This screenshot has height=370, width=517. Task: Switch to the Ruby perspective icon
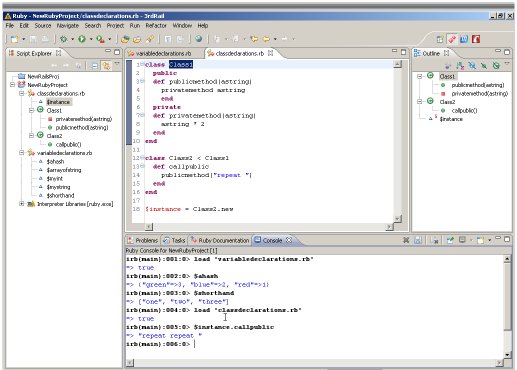(x=452, y=39)
